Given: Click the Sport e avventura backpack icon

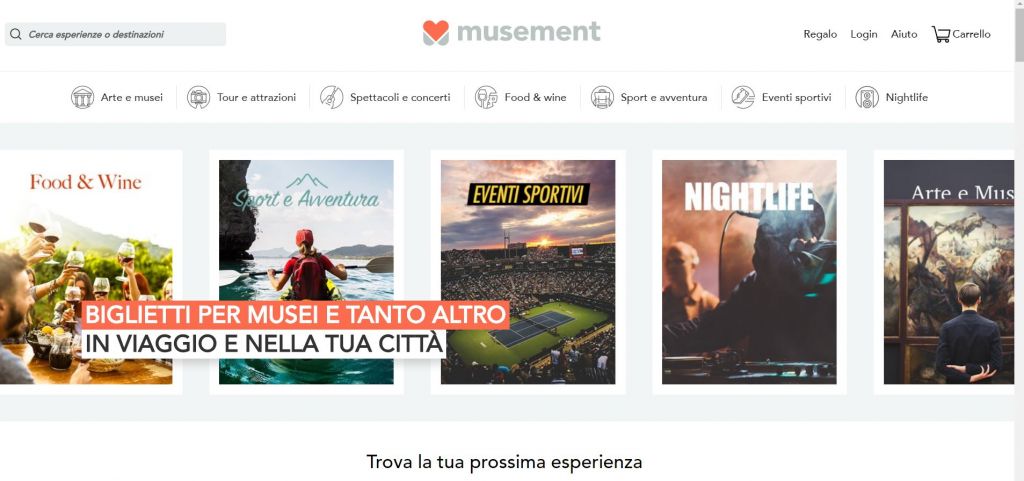Looking at the screenshot, I should (x=602, y=97).
